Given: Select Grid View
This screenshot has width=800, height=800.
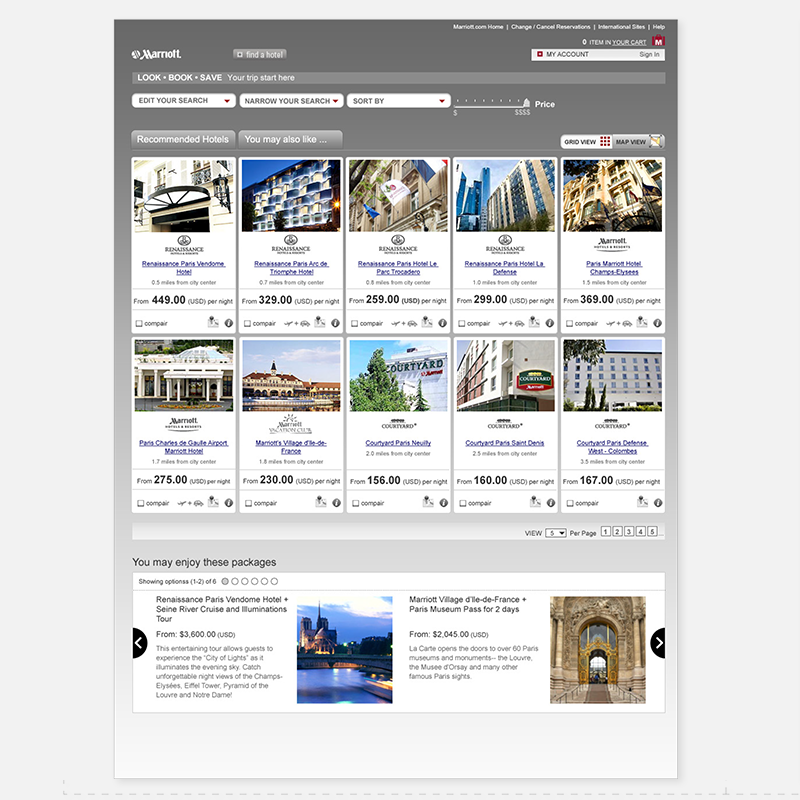Looking at the screenshot, I should click(587, 142).
